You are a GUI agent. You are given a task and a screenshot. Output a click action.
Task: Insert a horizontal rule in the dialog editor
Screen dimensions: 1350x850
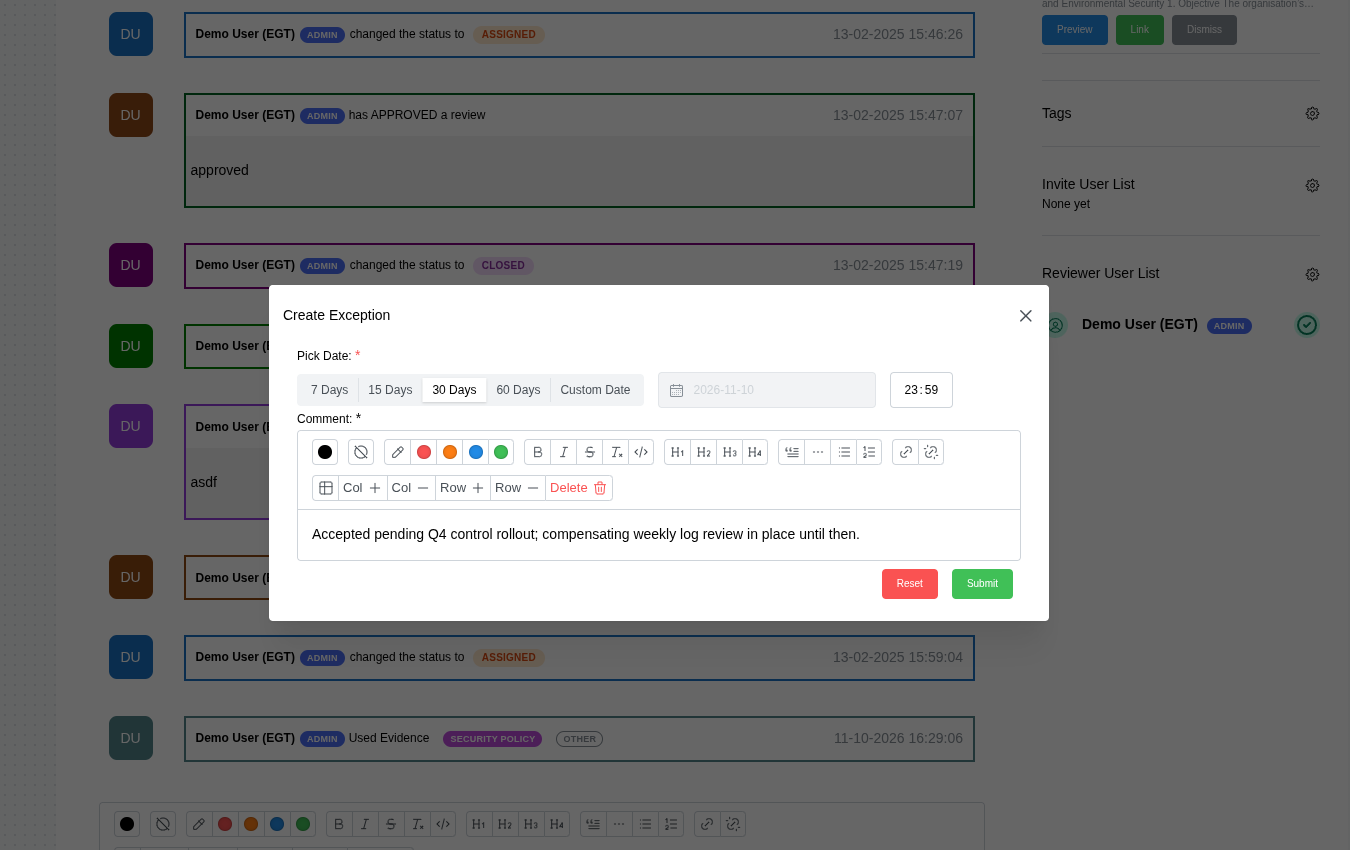[x=818, y=452]
